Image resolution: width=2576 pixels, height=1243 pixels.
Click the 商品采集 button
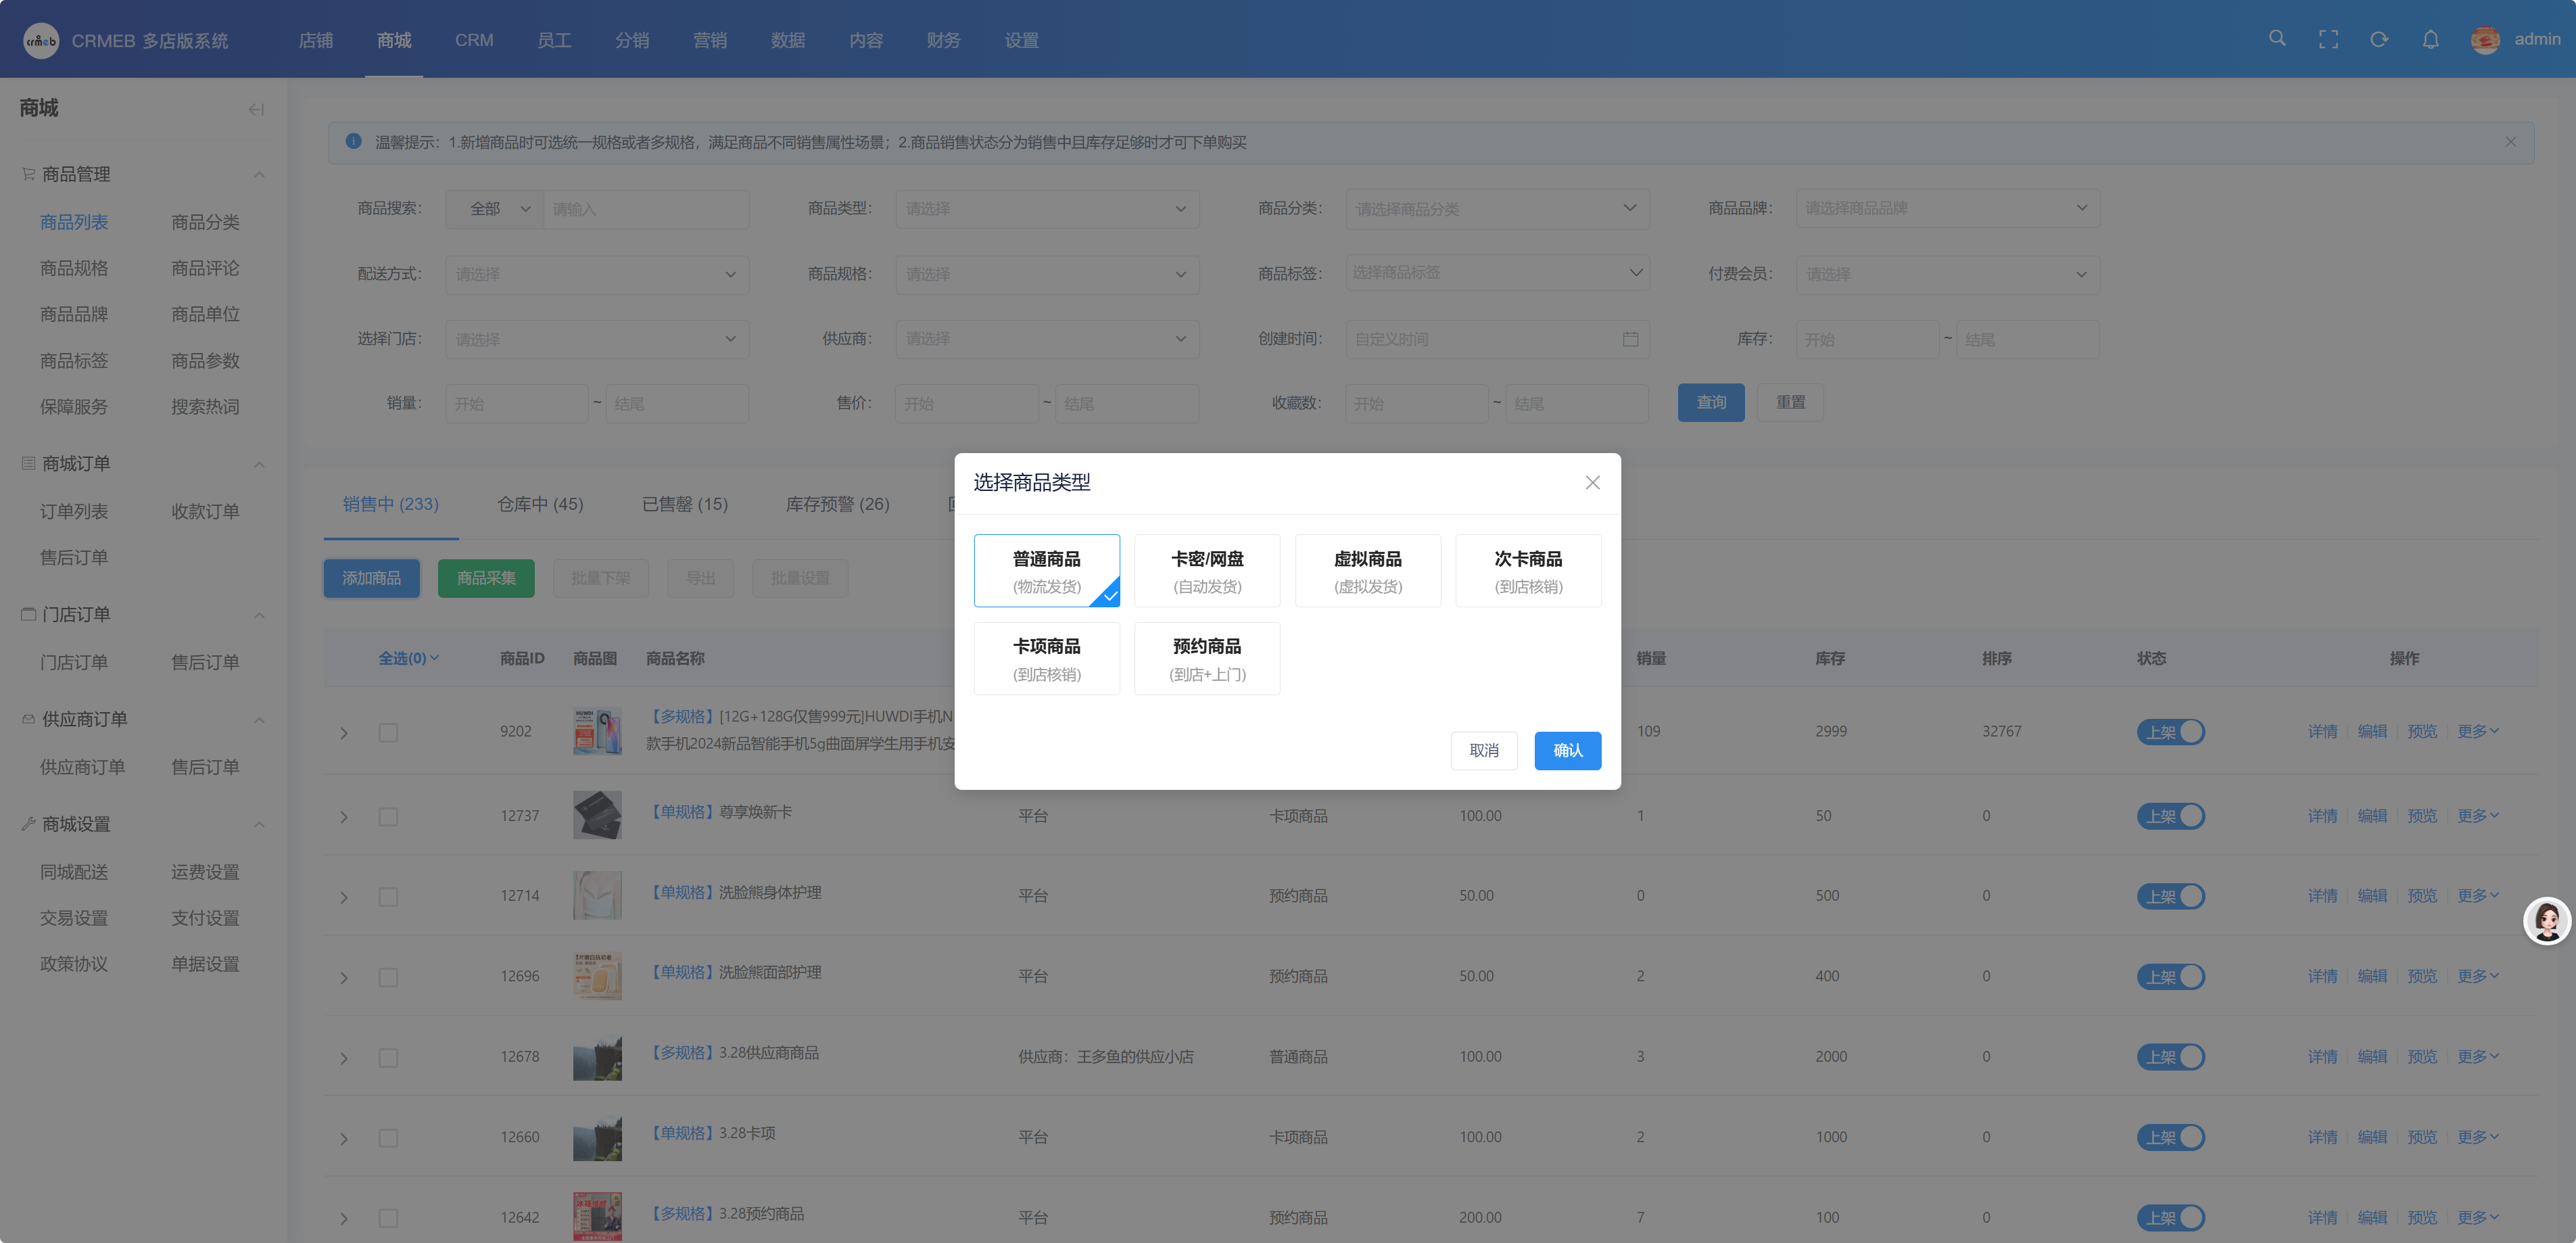[486, 578]
